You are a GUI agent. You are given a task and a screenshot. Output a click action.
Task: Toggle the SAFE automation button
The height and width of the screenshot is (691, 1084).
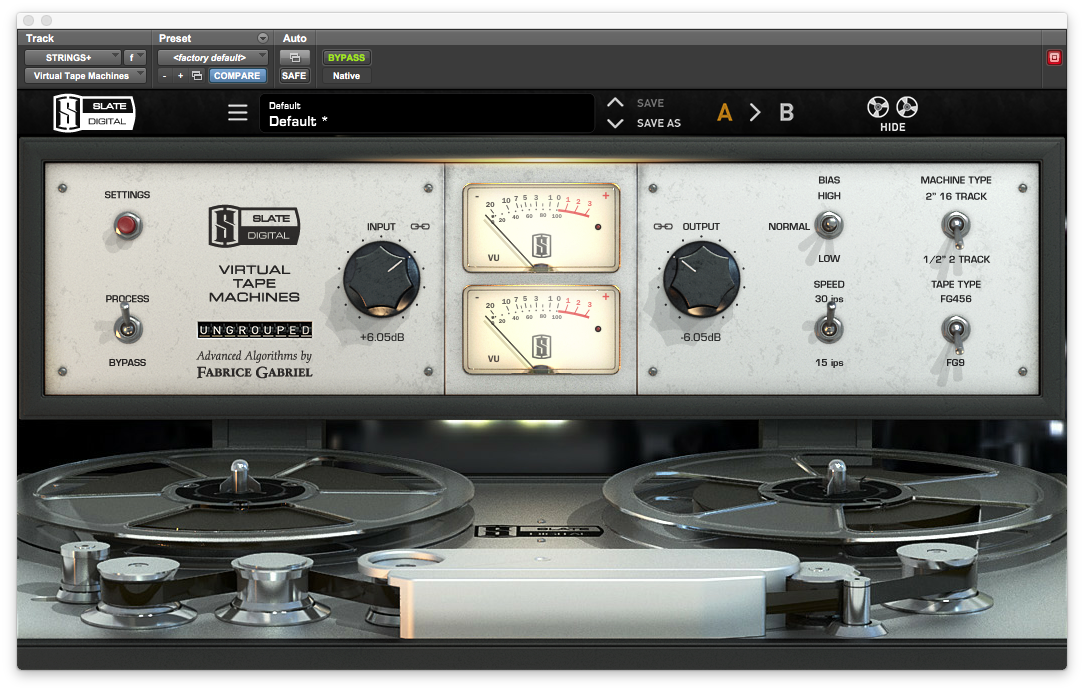coord(294,75)
